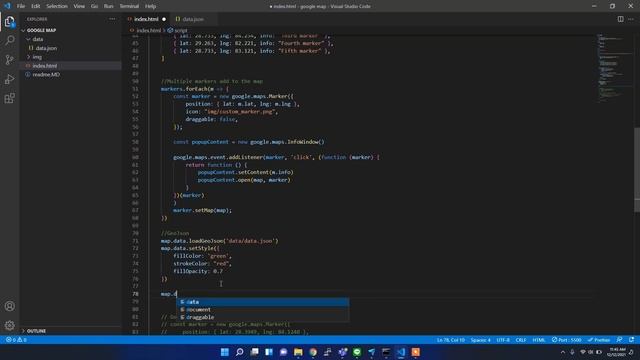Open Microsoft Teams from taskbar
This screenshot has width=640, height=360.
tap(342, 352)
